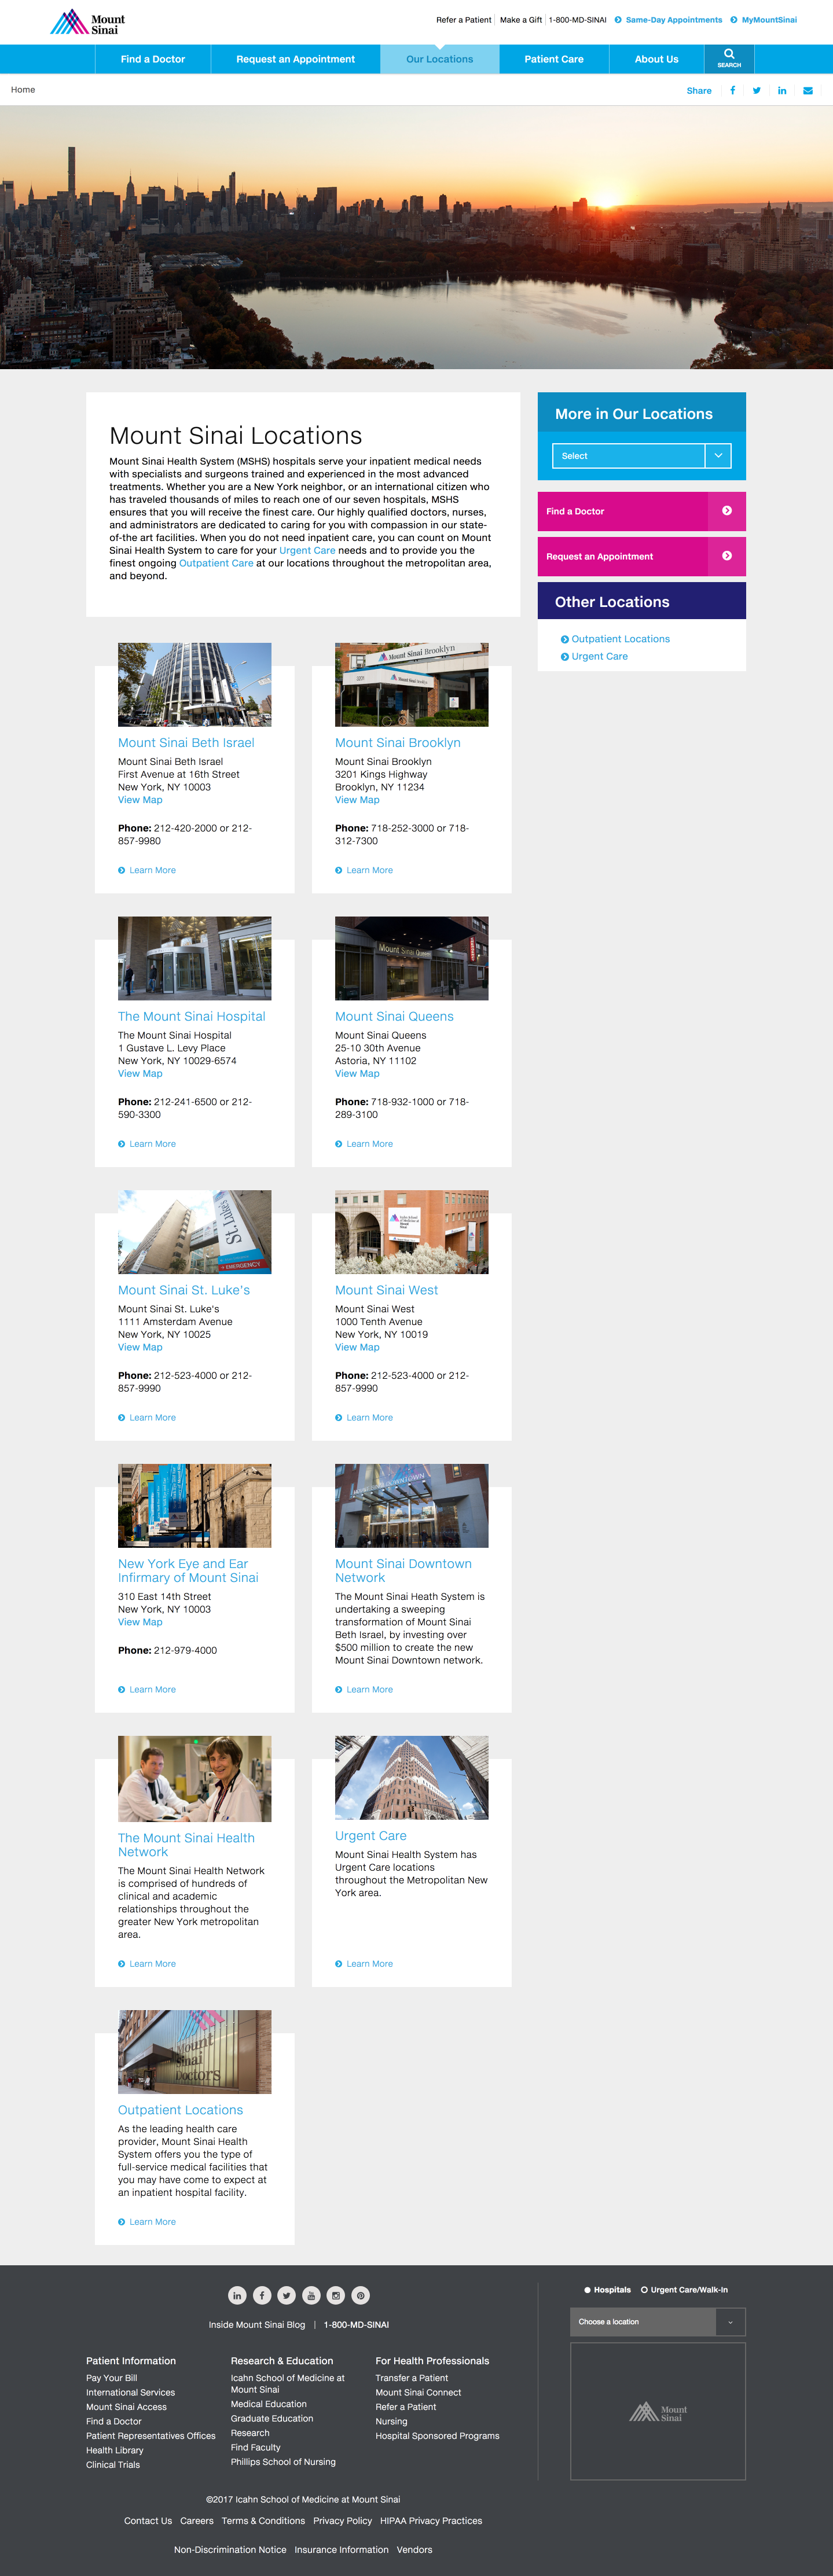833x2576 pixels.
Task: Click the Home breadcrumb link
Action: click(x=23, y=90)
